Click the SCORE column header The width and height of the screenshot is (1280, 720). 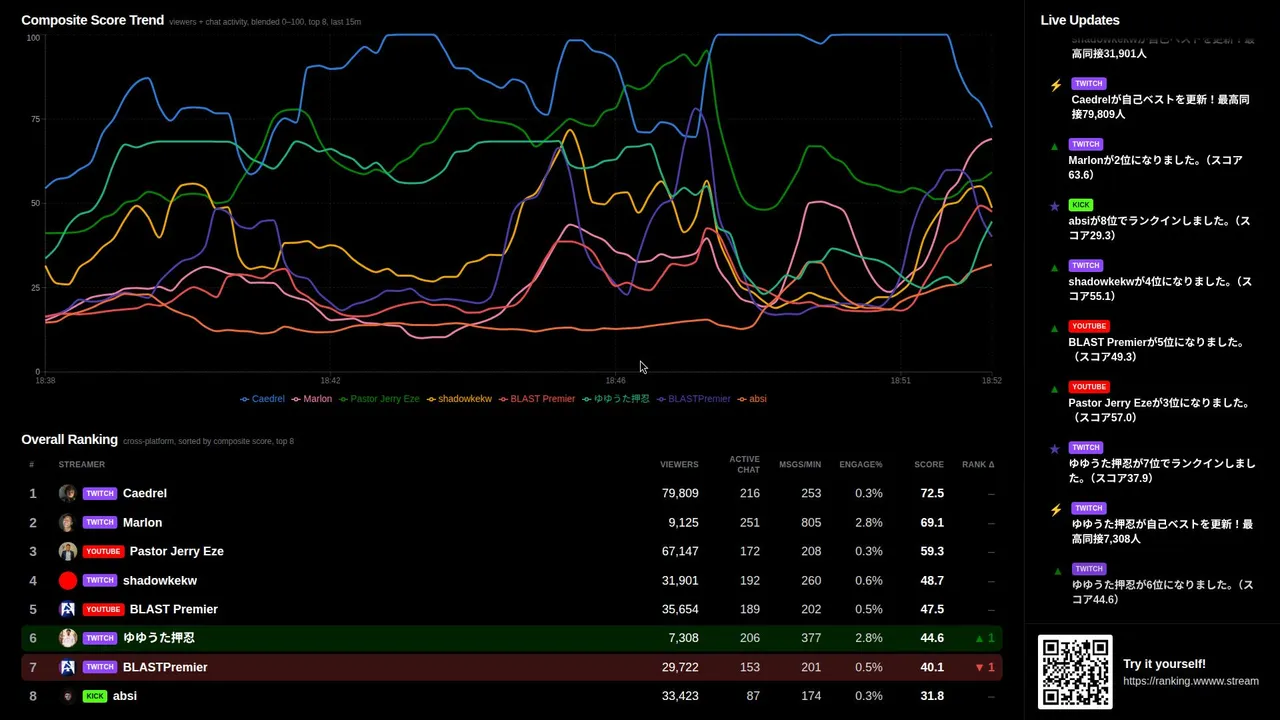(x=929, y=464)
